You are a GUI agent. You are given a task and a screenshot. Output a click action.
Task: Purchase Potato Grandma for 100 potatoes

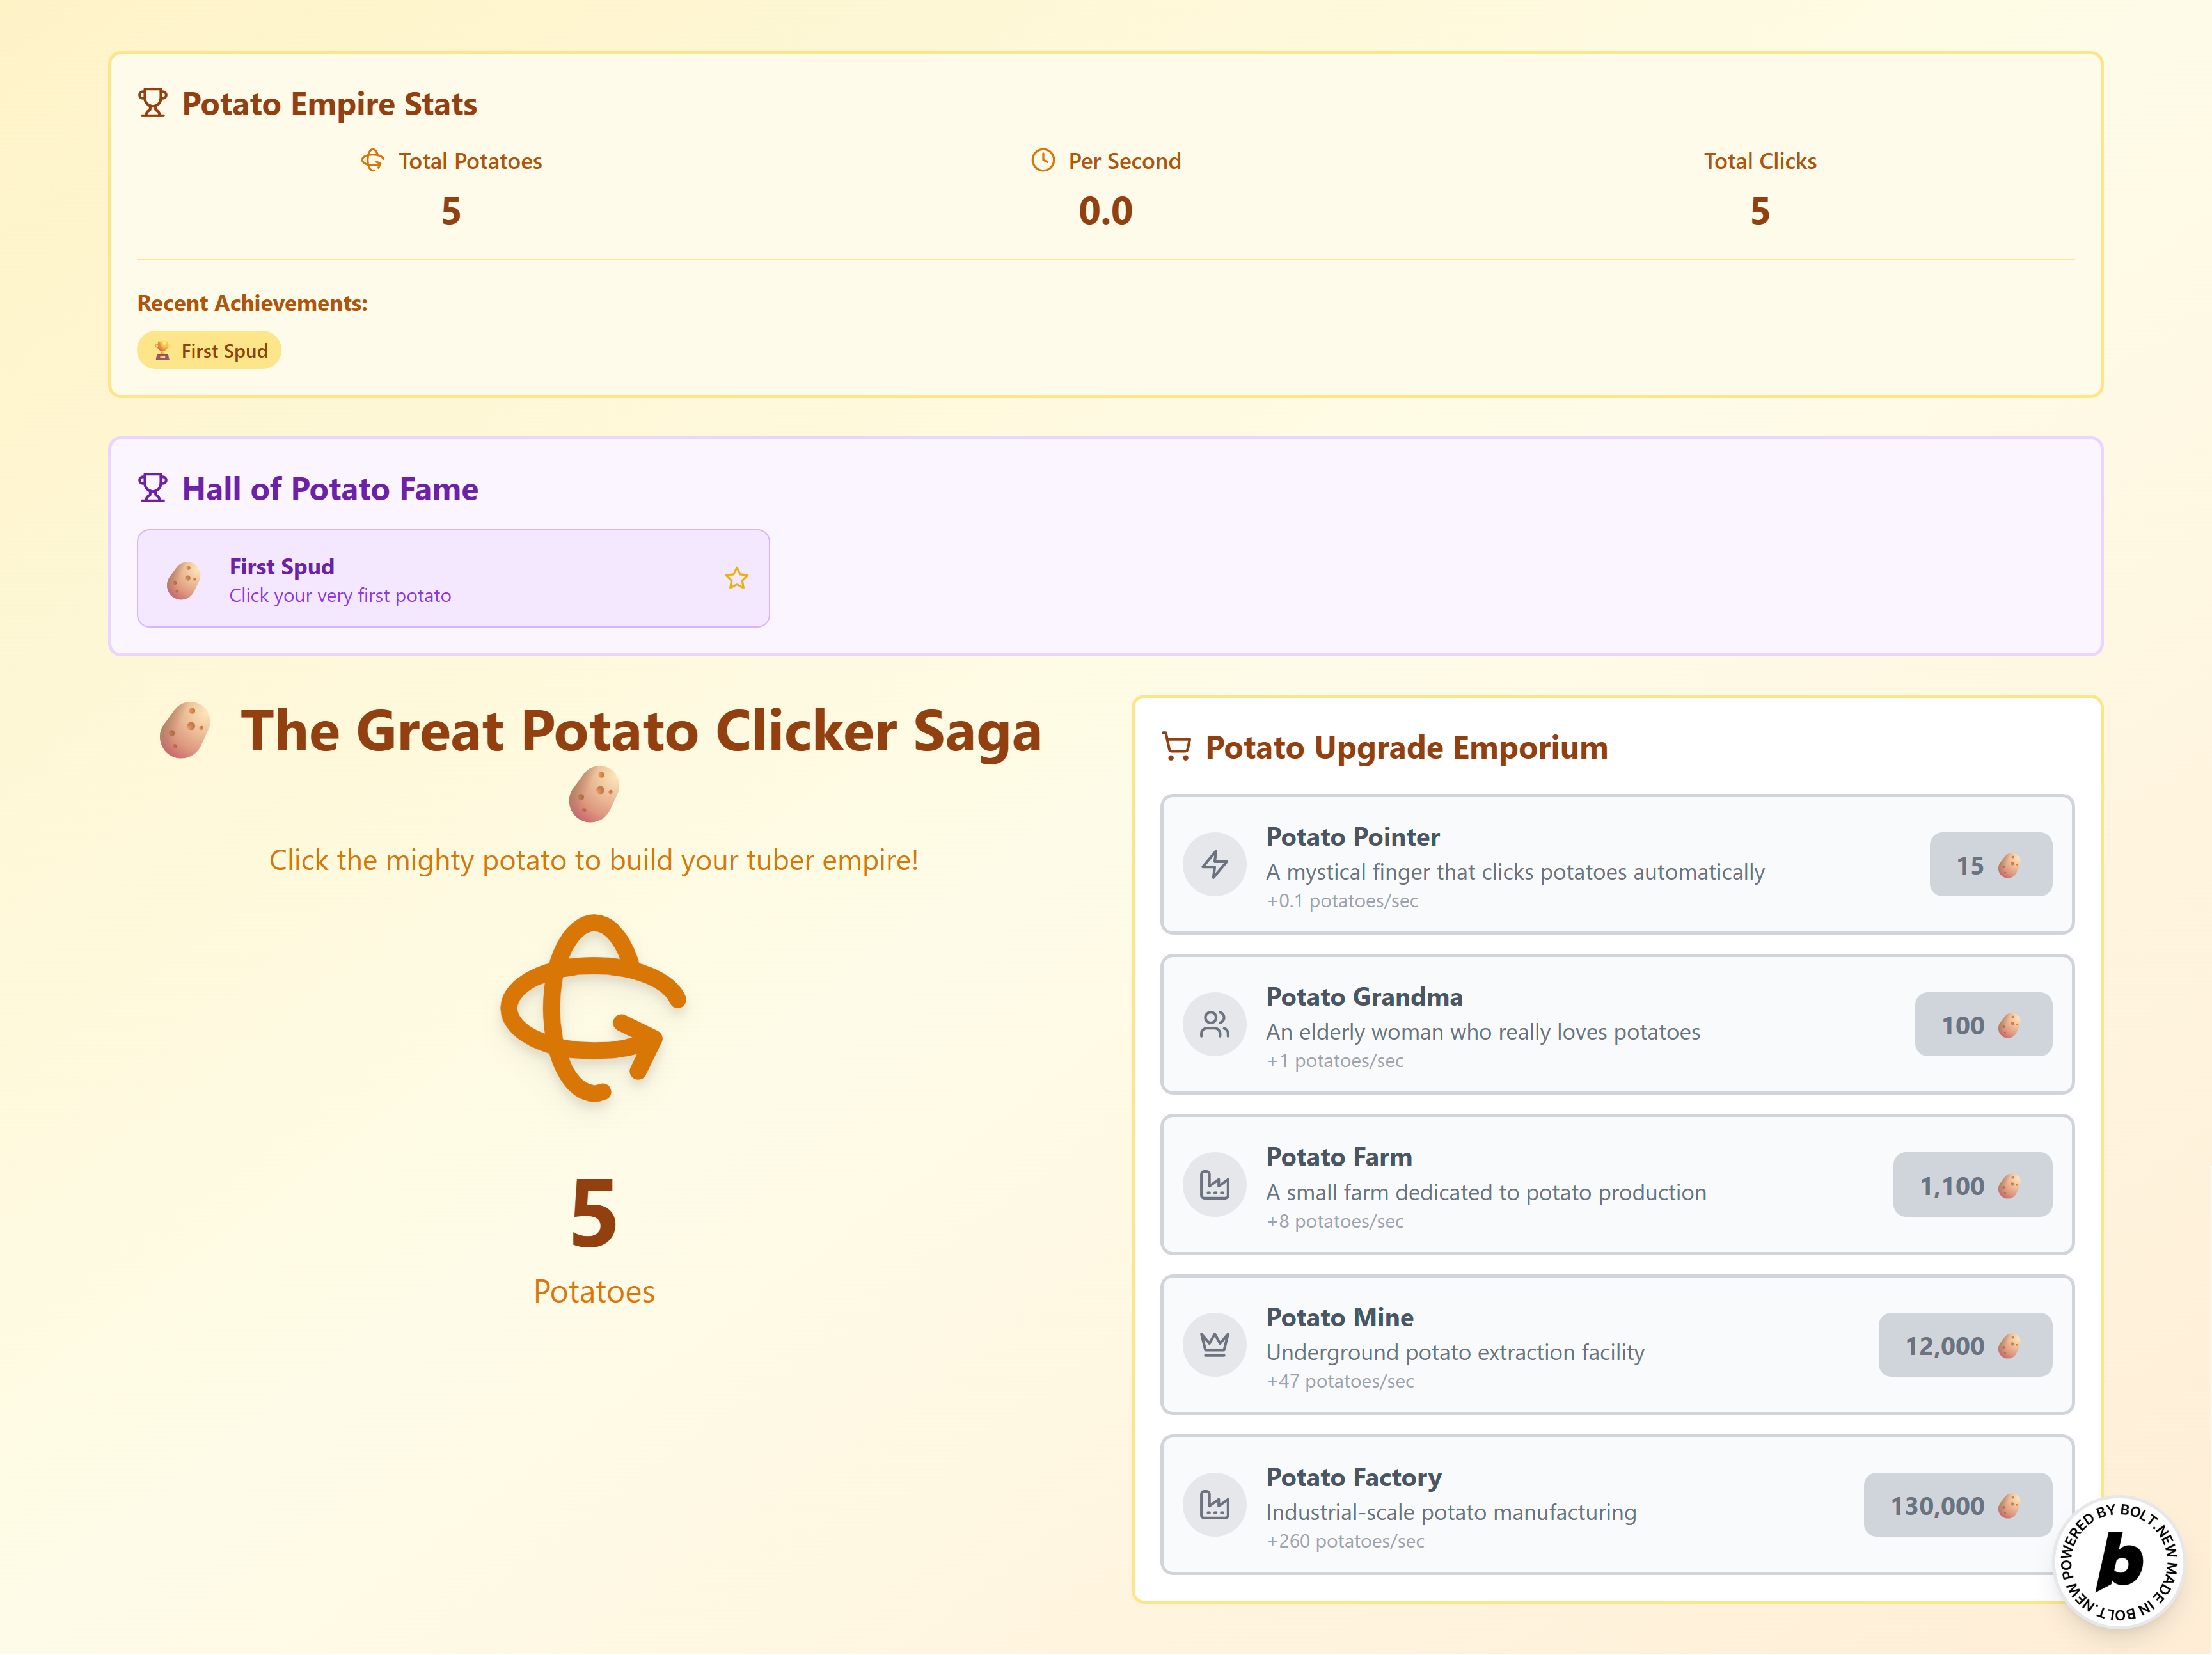coord(1983,1024)
